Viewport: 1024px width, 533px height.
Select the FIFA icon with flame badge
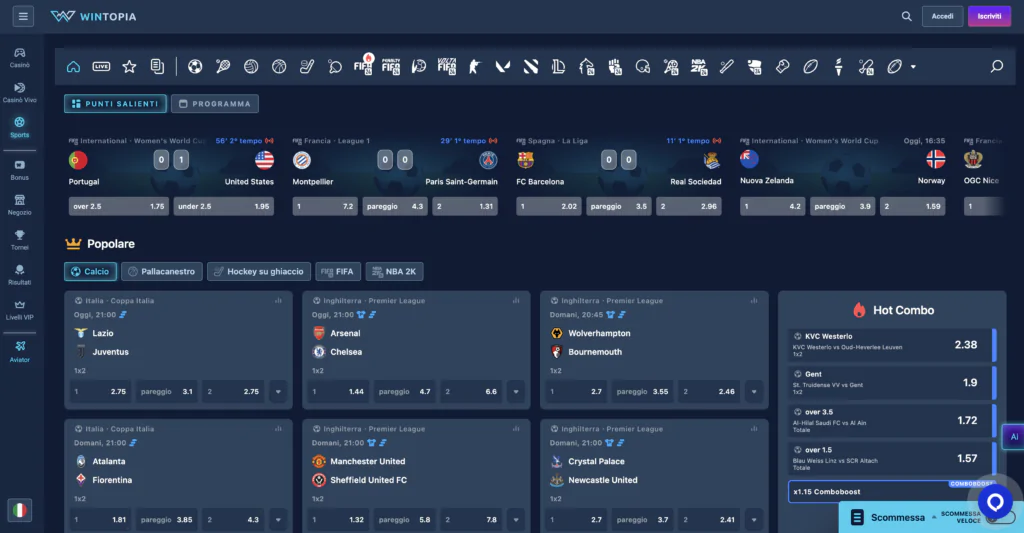click(363, 65)
